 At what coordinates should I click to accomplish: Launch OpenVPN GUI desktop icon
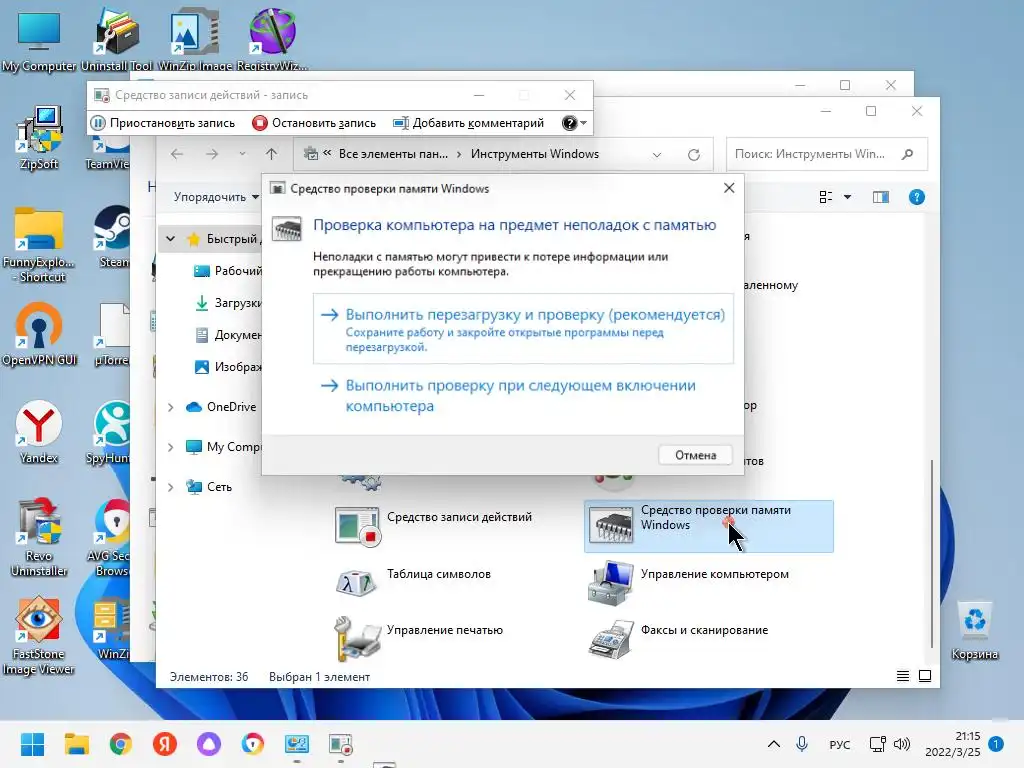(x=39, y=334)
